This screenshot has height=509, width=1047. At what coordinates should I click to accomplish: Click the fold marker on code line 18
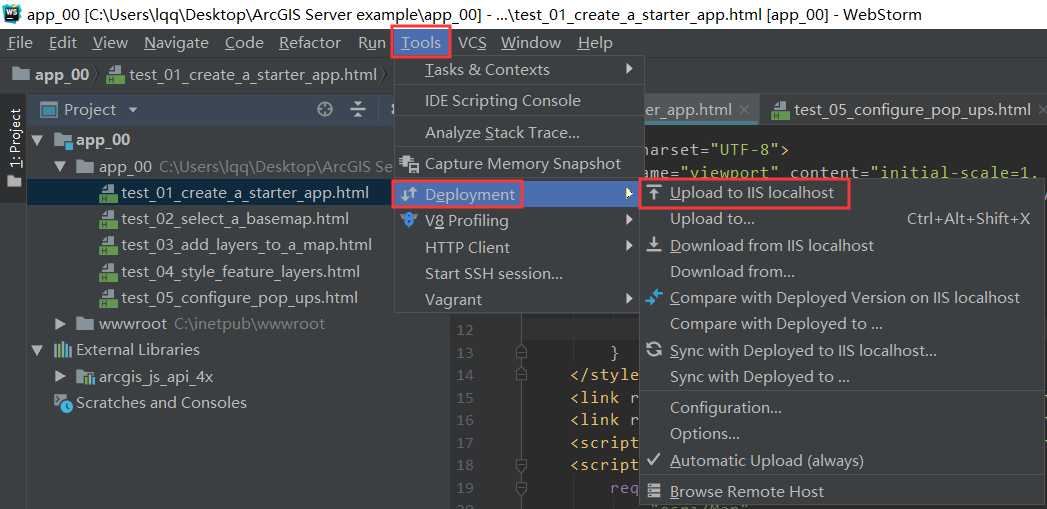click(x=521, y=465)
